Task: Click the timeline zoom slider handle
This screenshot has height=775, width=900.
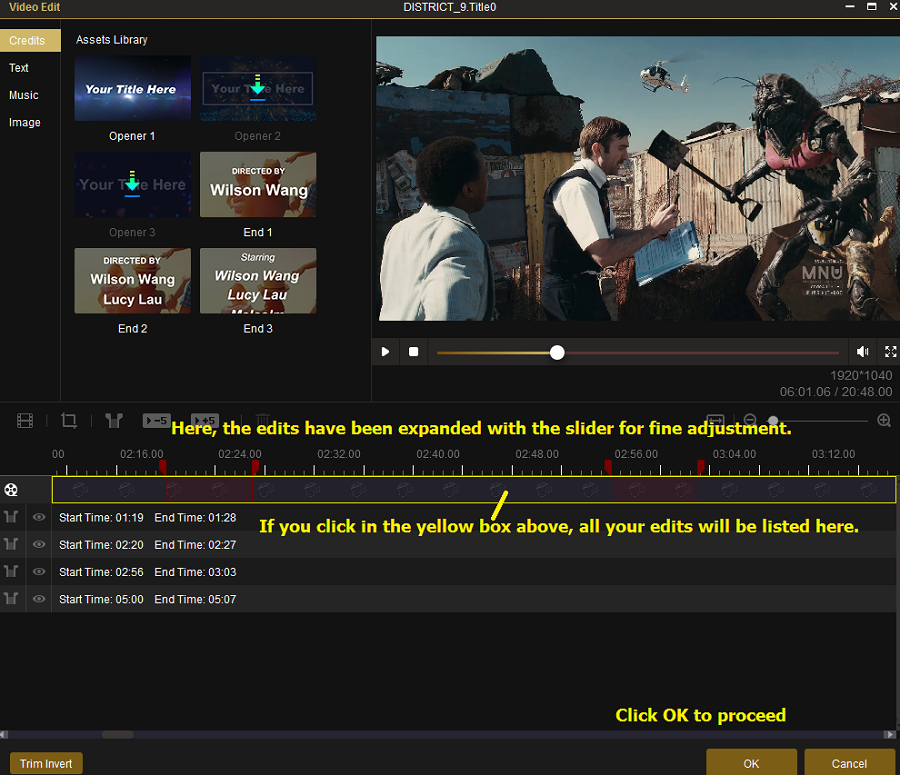Action: coord(773,421)
